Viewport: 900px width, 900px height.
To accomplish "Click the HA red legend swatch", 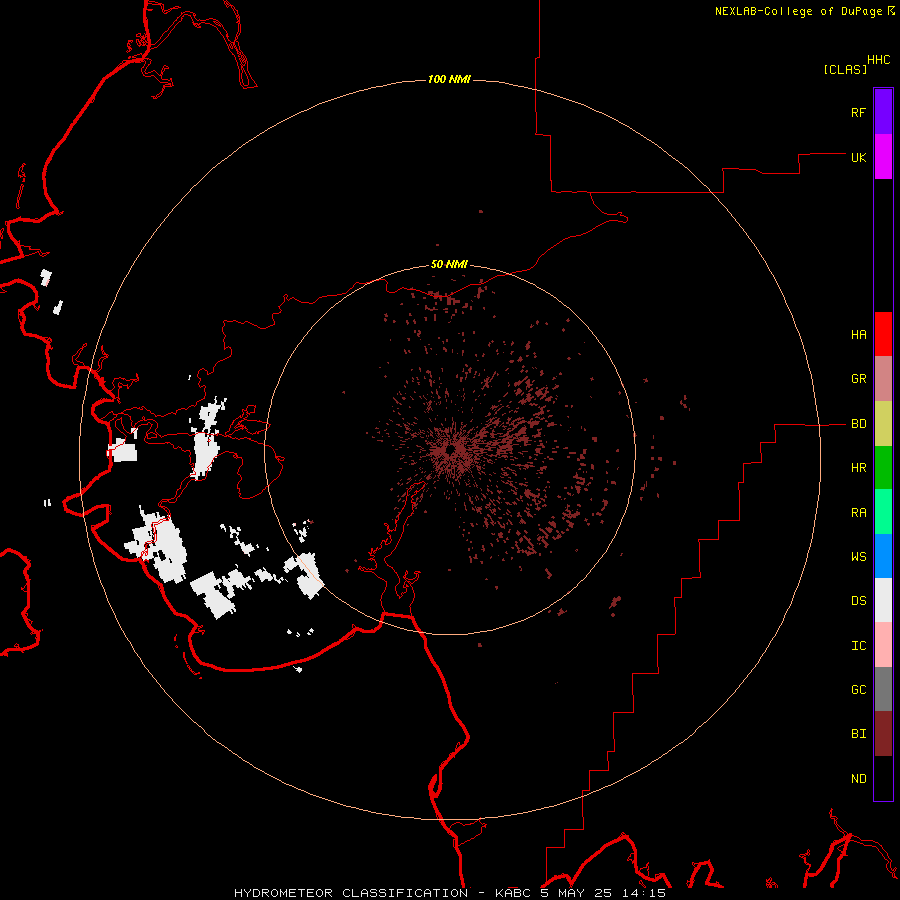I will click(x=883, y=334).
